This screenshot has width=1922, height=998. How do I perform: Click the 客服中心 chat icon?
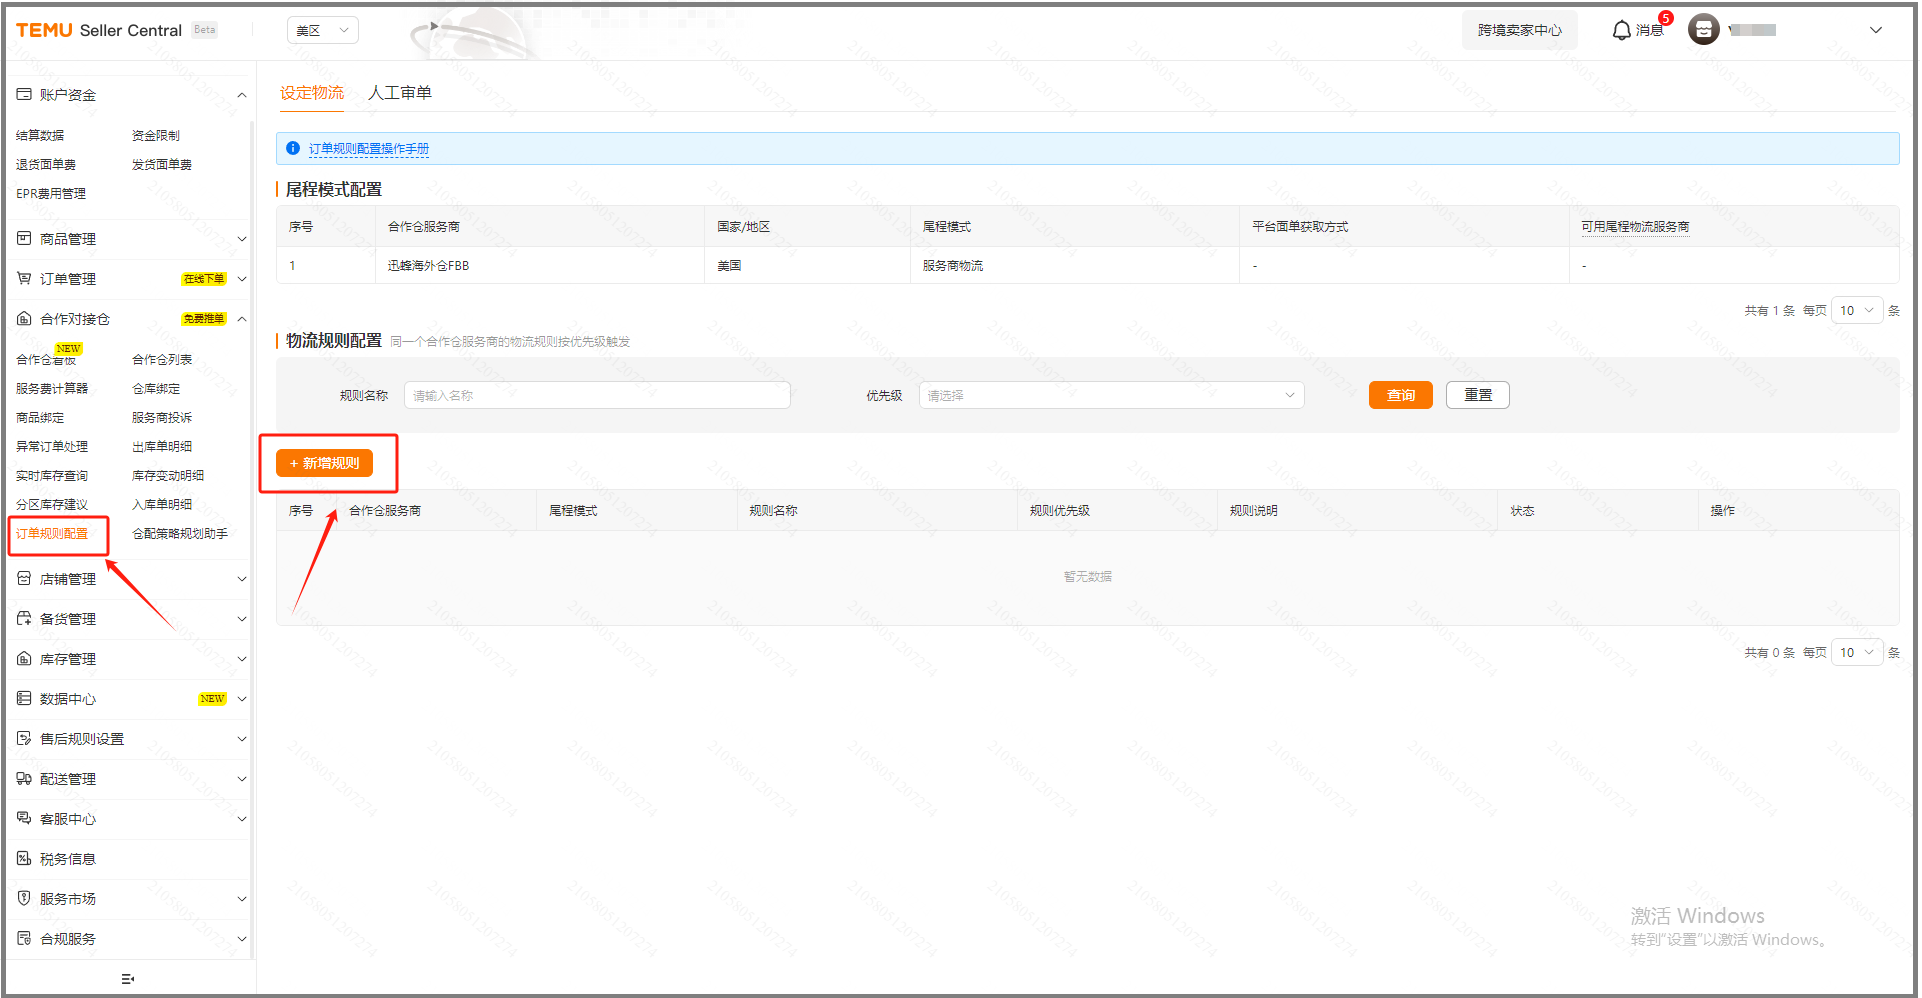coord(24,819)
